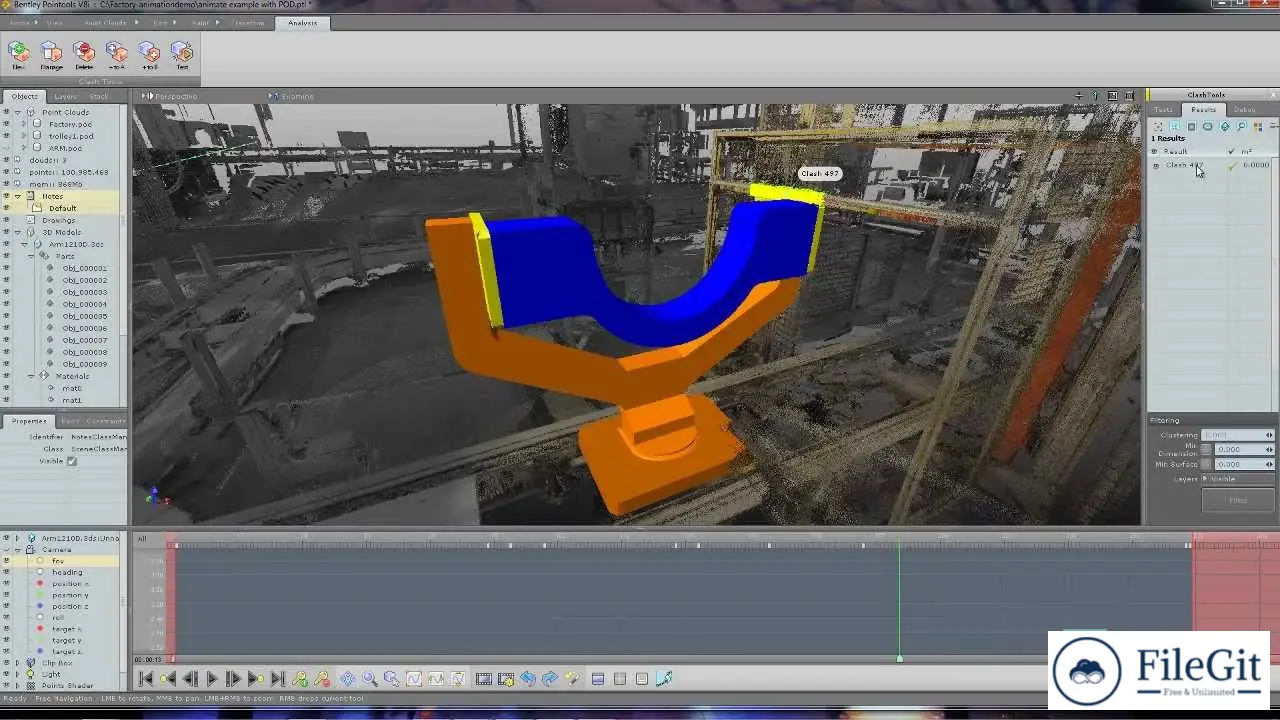Screen dimensions: 1280x720
Task: Click the first curve graph icon
Action: 414,679
